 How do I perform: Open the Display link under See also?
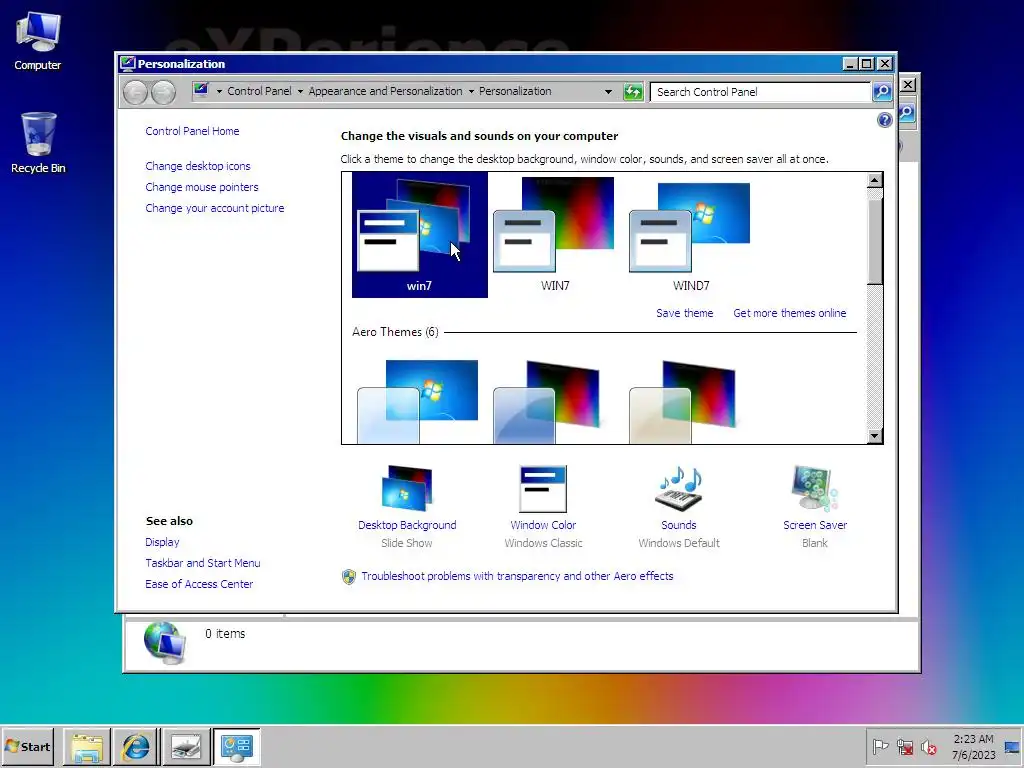pos(162,542)
